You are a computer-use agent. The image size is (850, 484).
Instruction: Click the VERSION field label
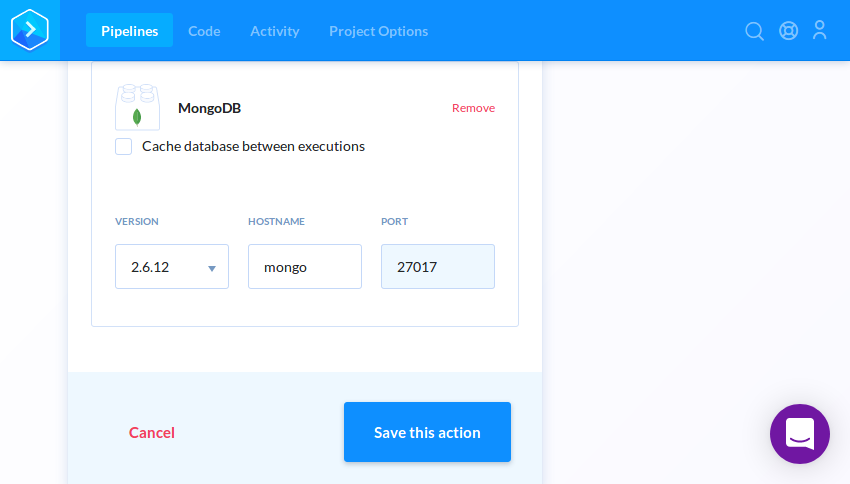[137, 222]
